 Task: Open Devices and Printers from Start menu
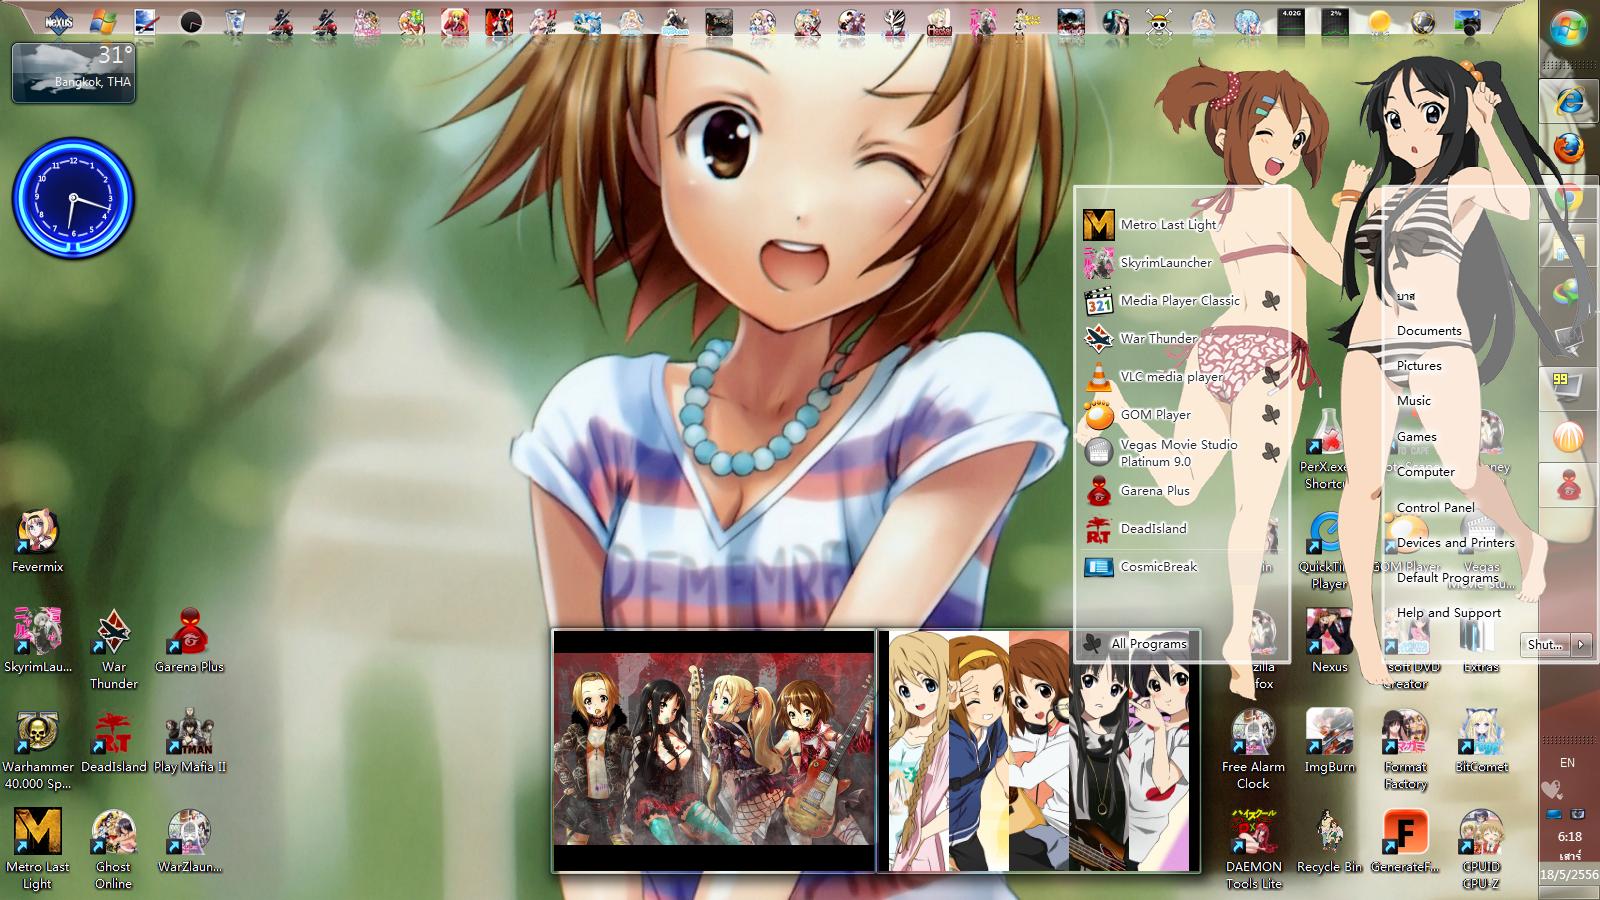[x=1455, y=543]
